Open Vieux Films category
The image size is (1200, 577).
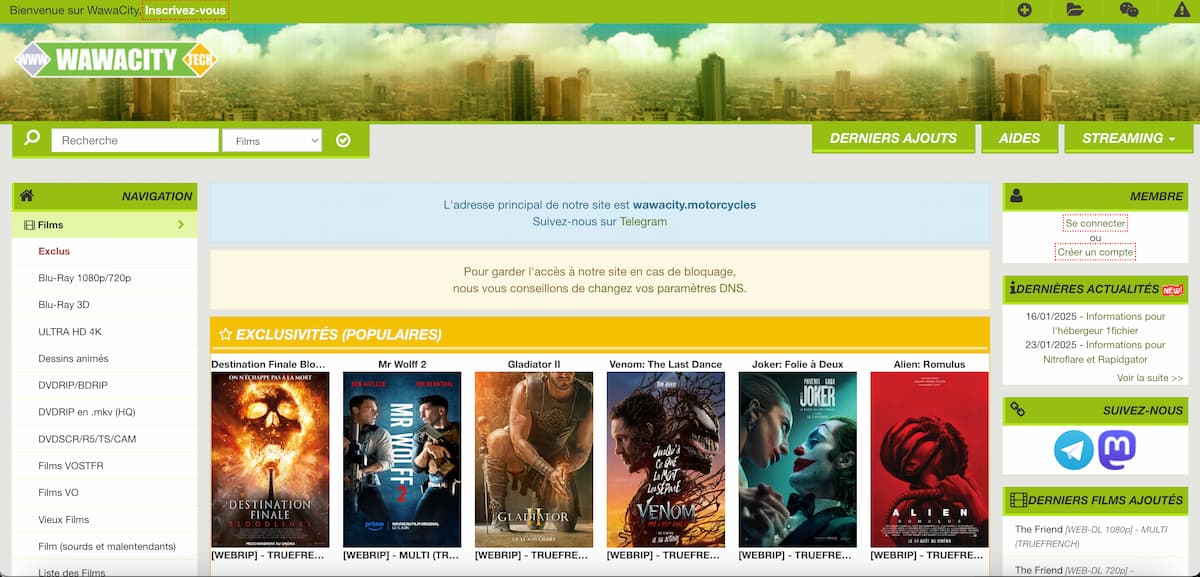64,520
